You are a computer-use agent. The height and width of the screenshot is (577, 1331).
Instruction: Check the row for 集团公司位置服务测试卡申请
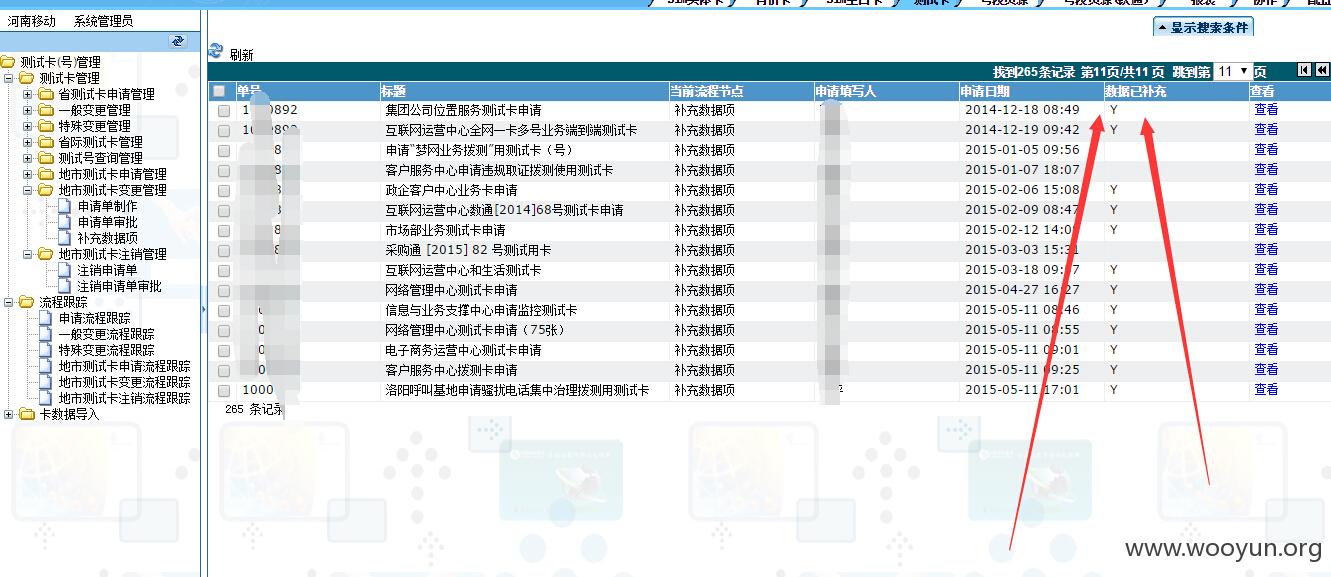click(224, 110)
